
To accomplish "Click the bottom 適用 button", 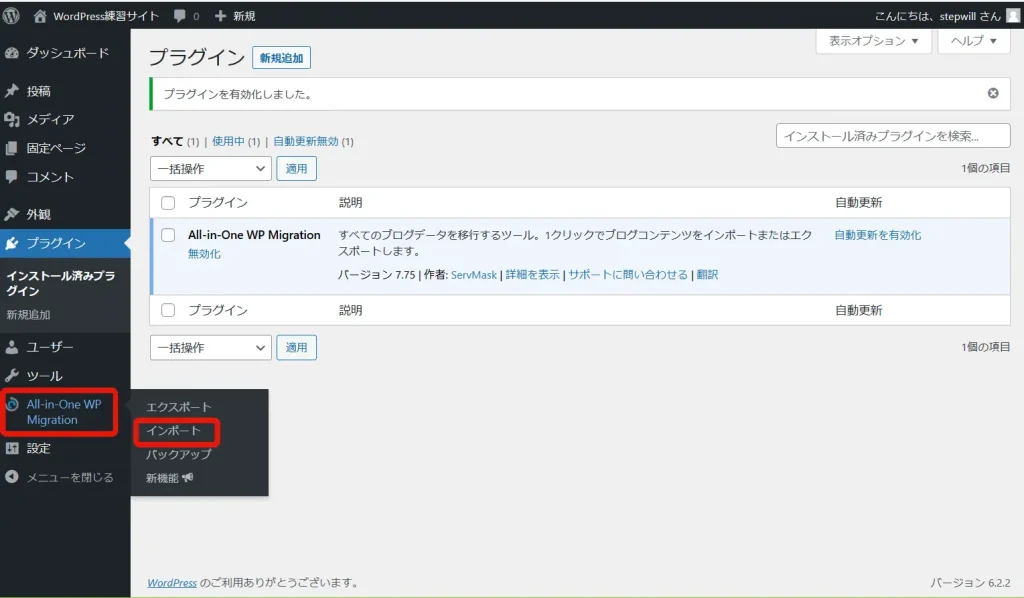I will point(296,347).
